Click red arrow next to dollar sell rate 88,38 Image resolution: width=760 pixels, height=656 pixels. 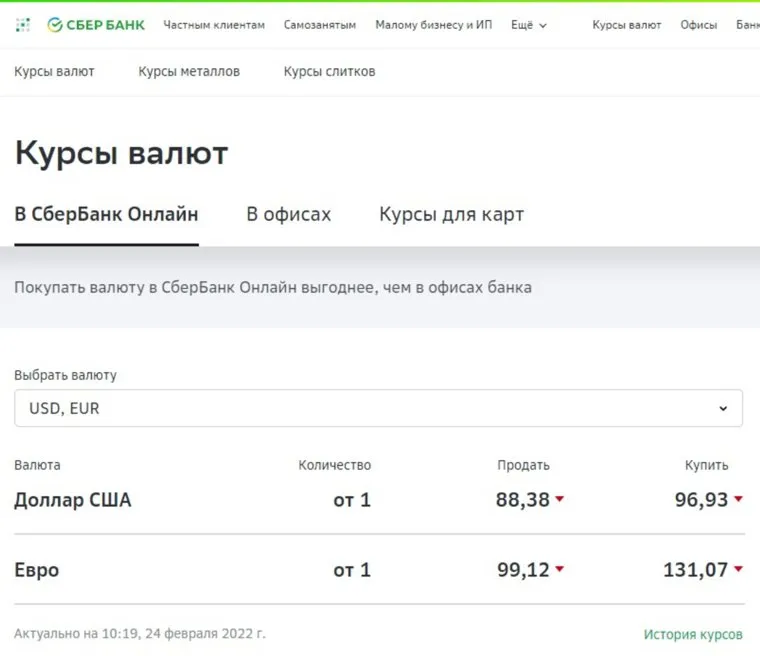click(x=559, y=500)
